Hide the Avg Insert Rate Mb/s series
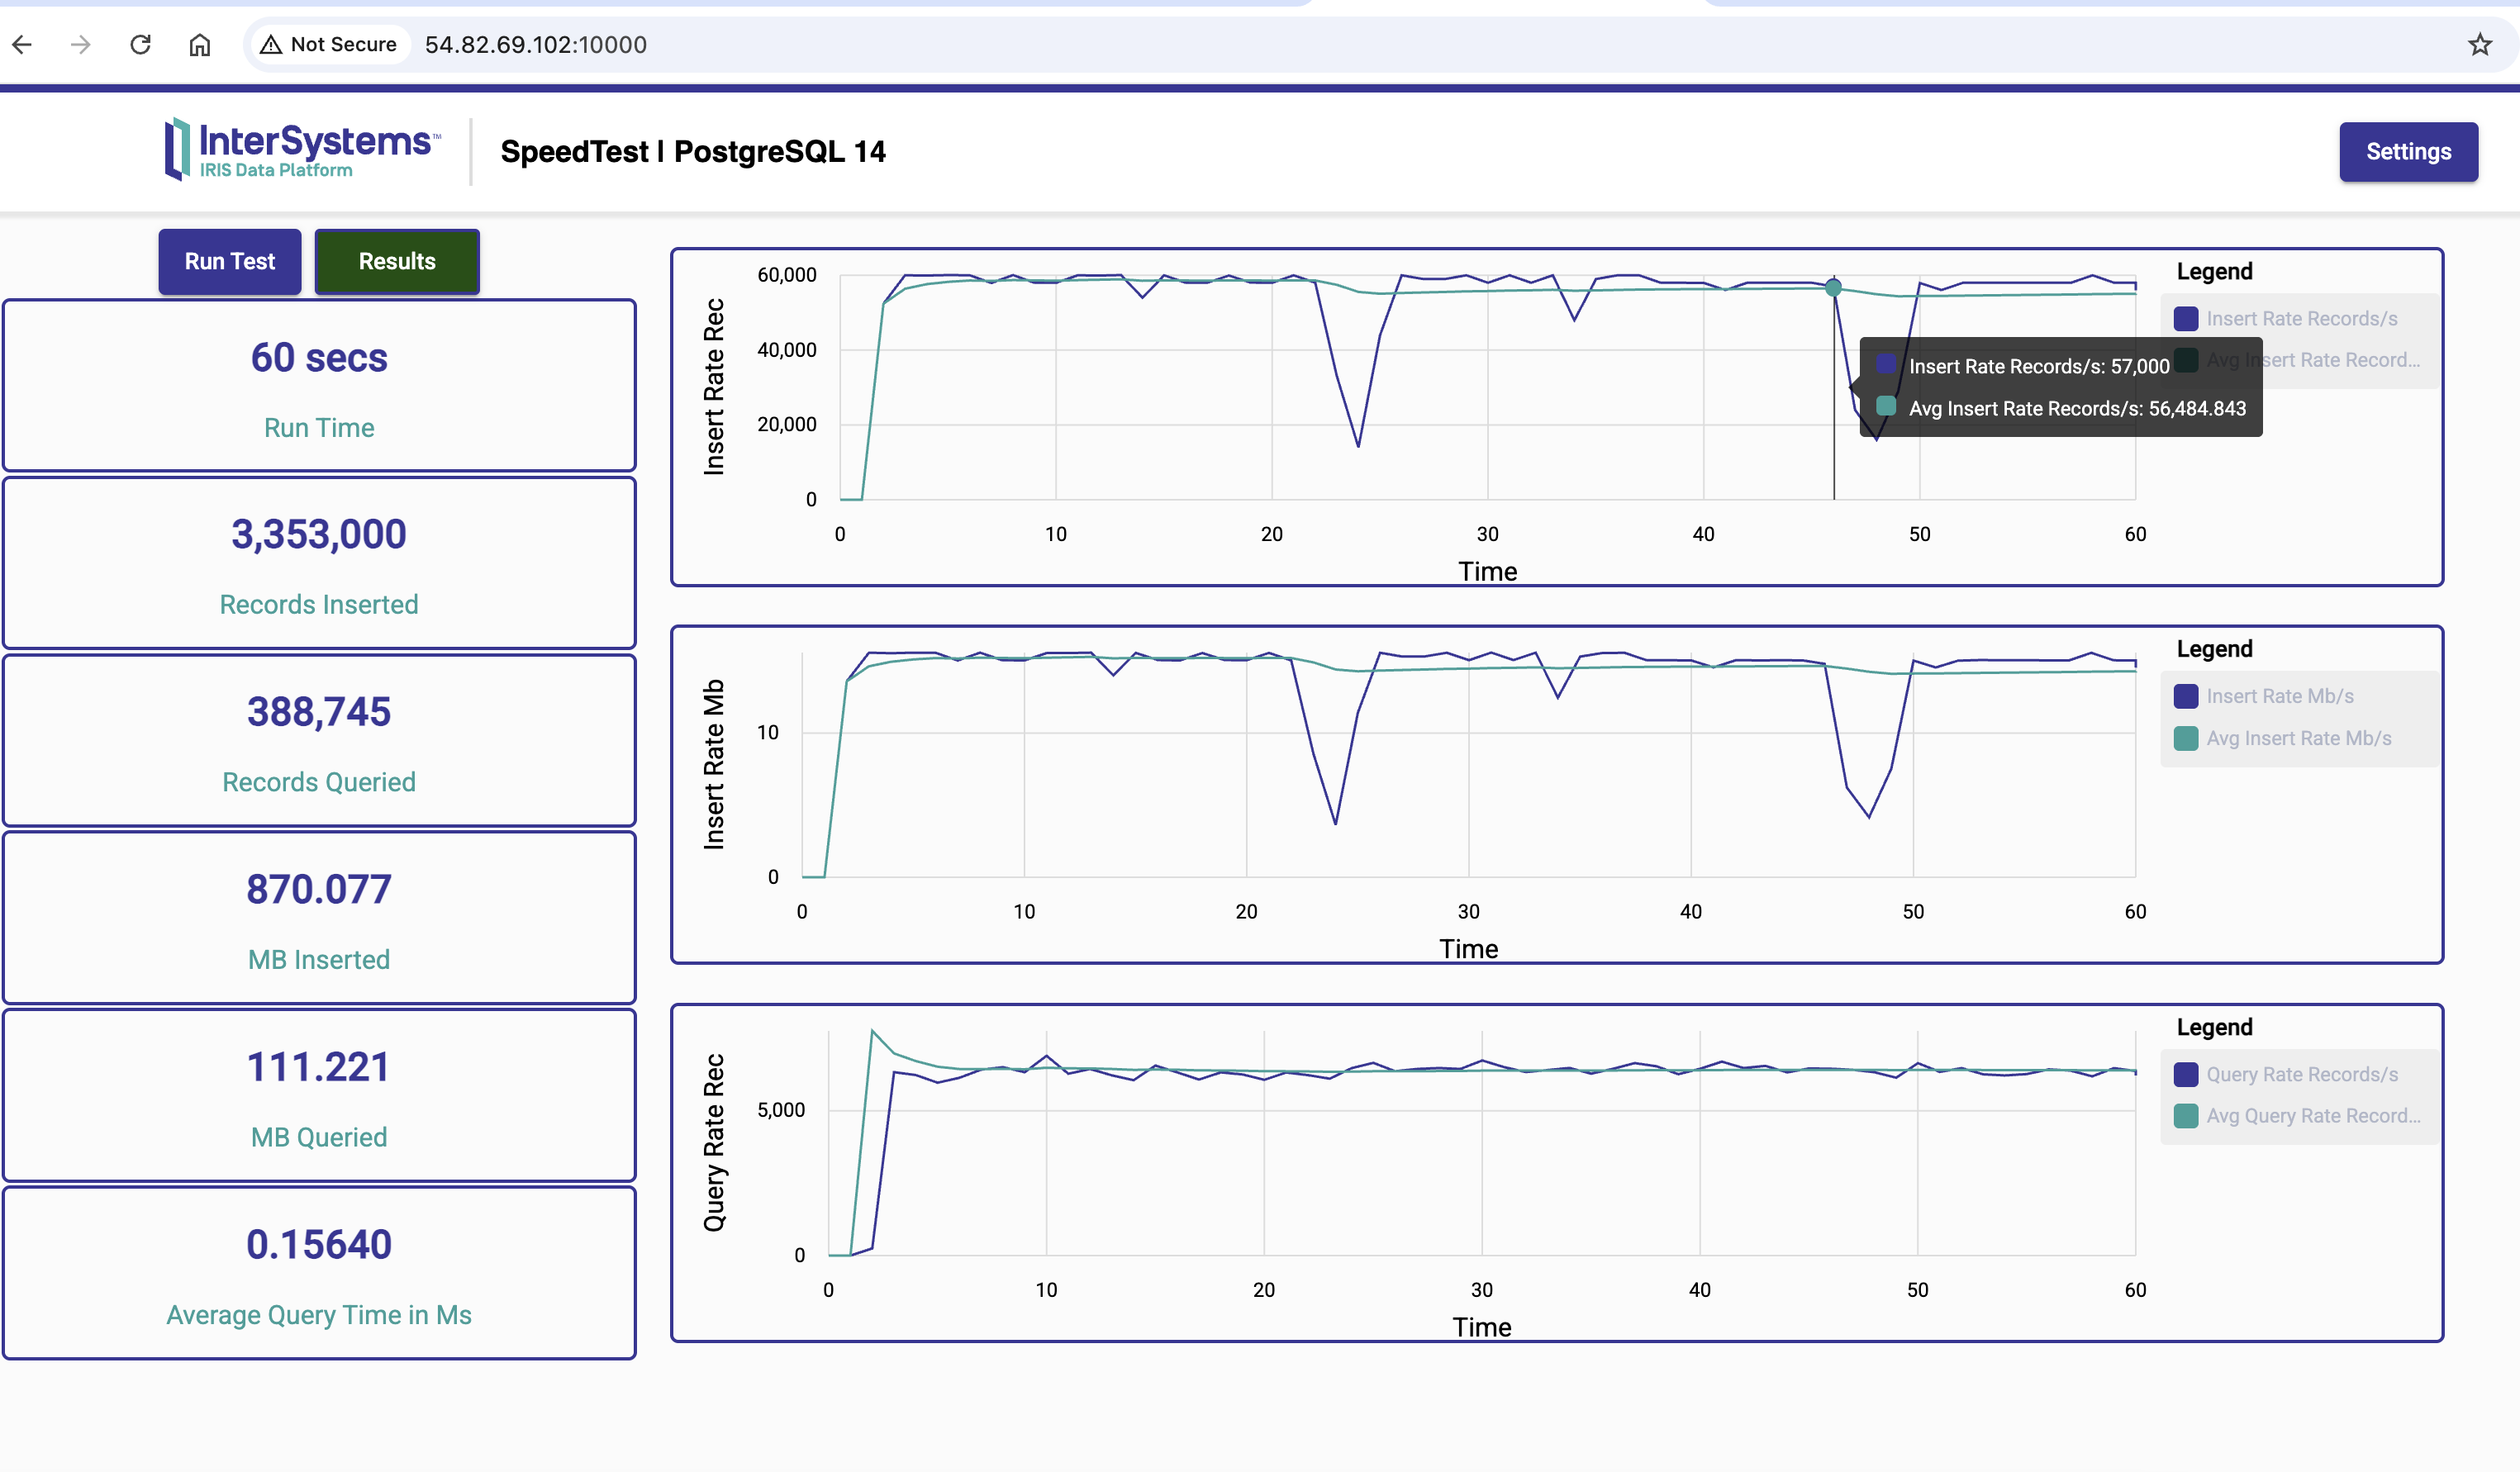Screen dimensions: 2520x1472 (x=2298, y=738)
